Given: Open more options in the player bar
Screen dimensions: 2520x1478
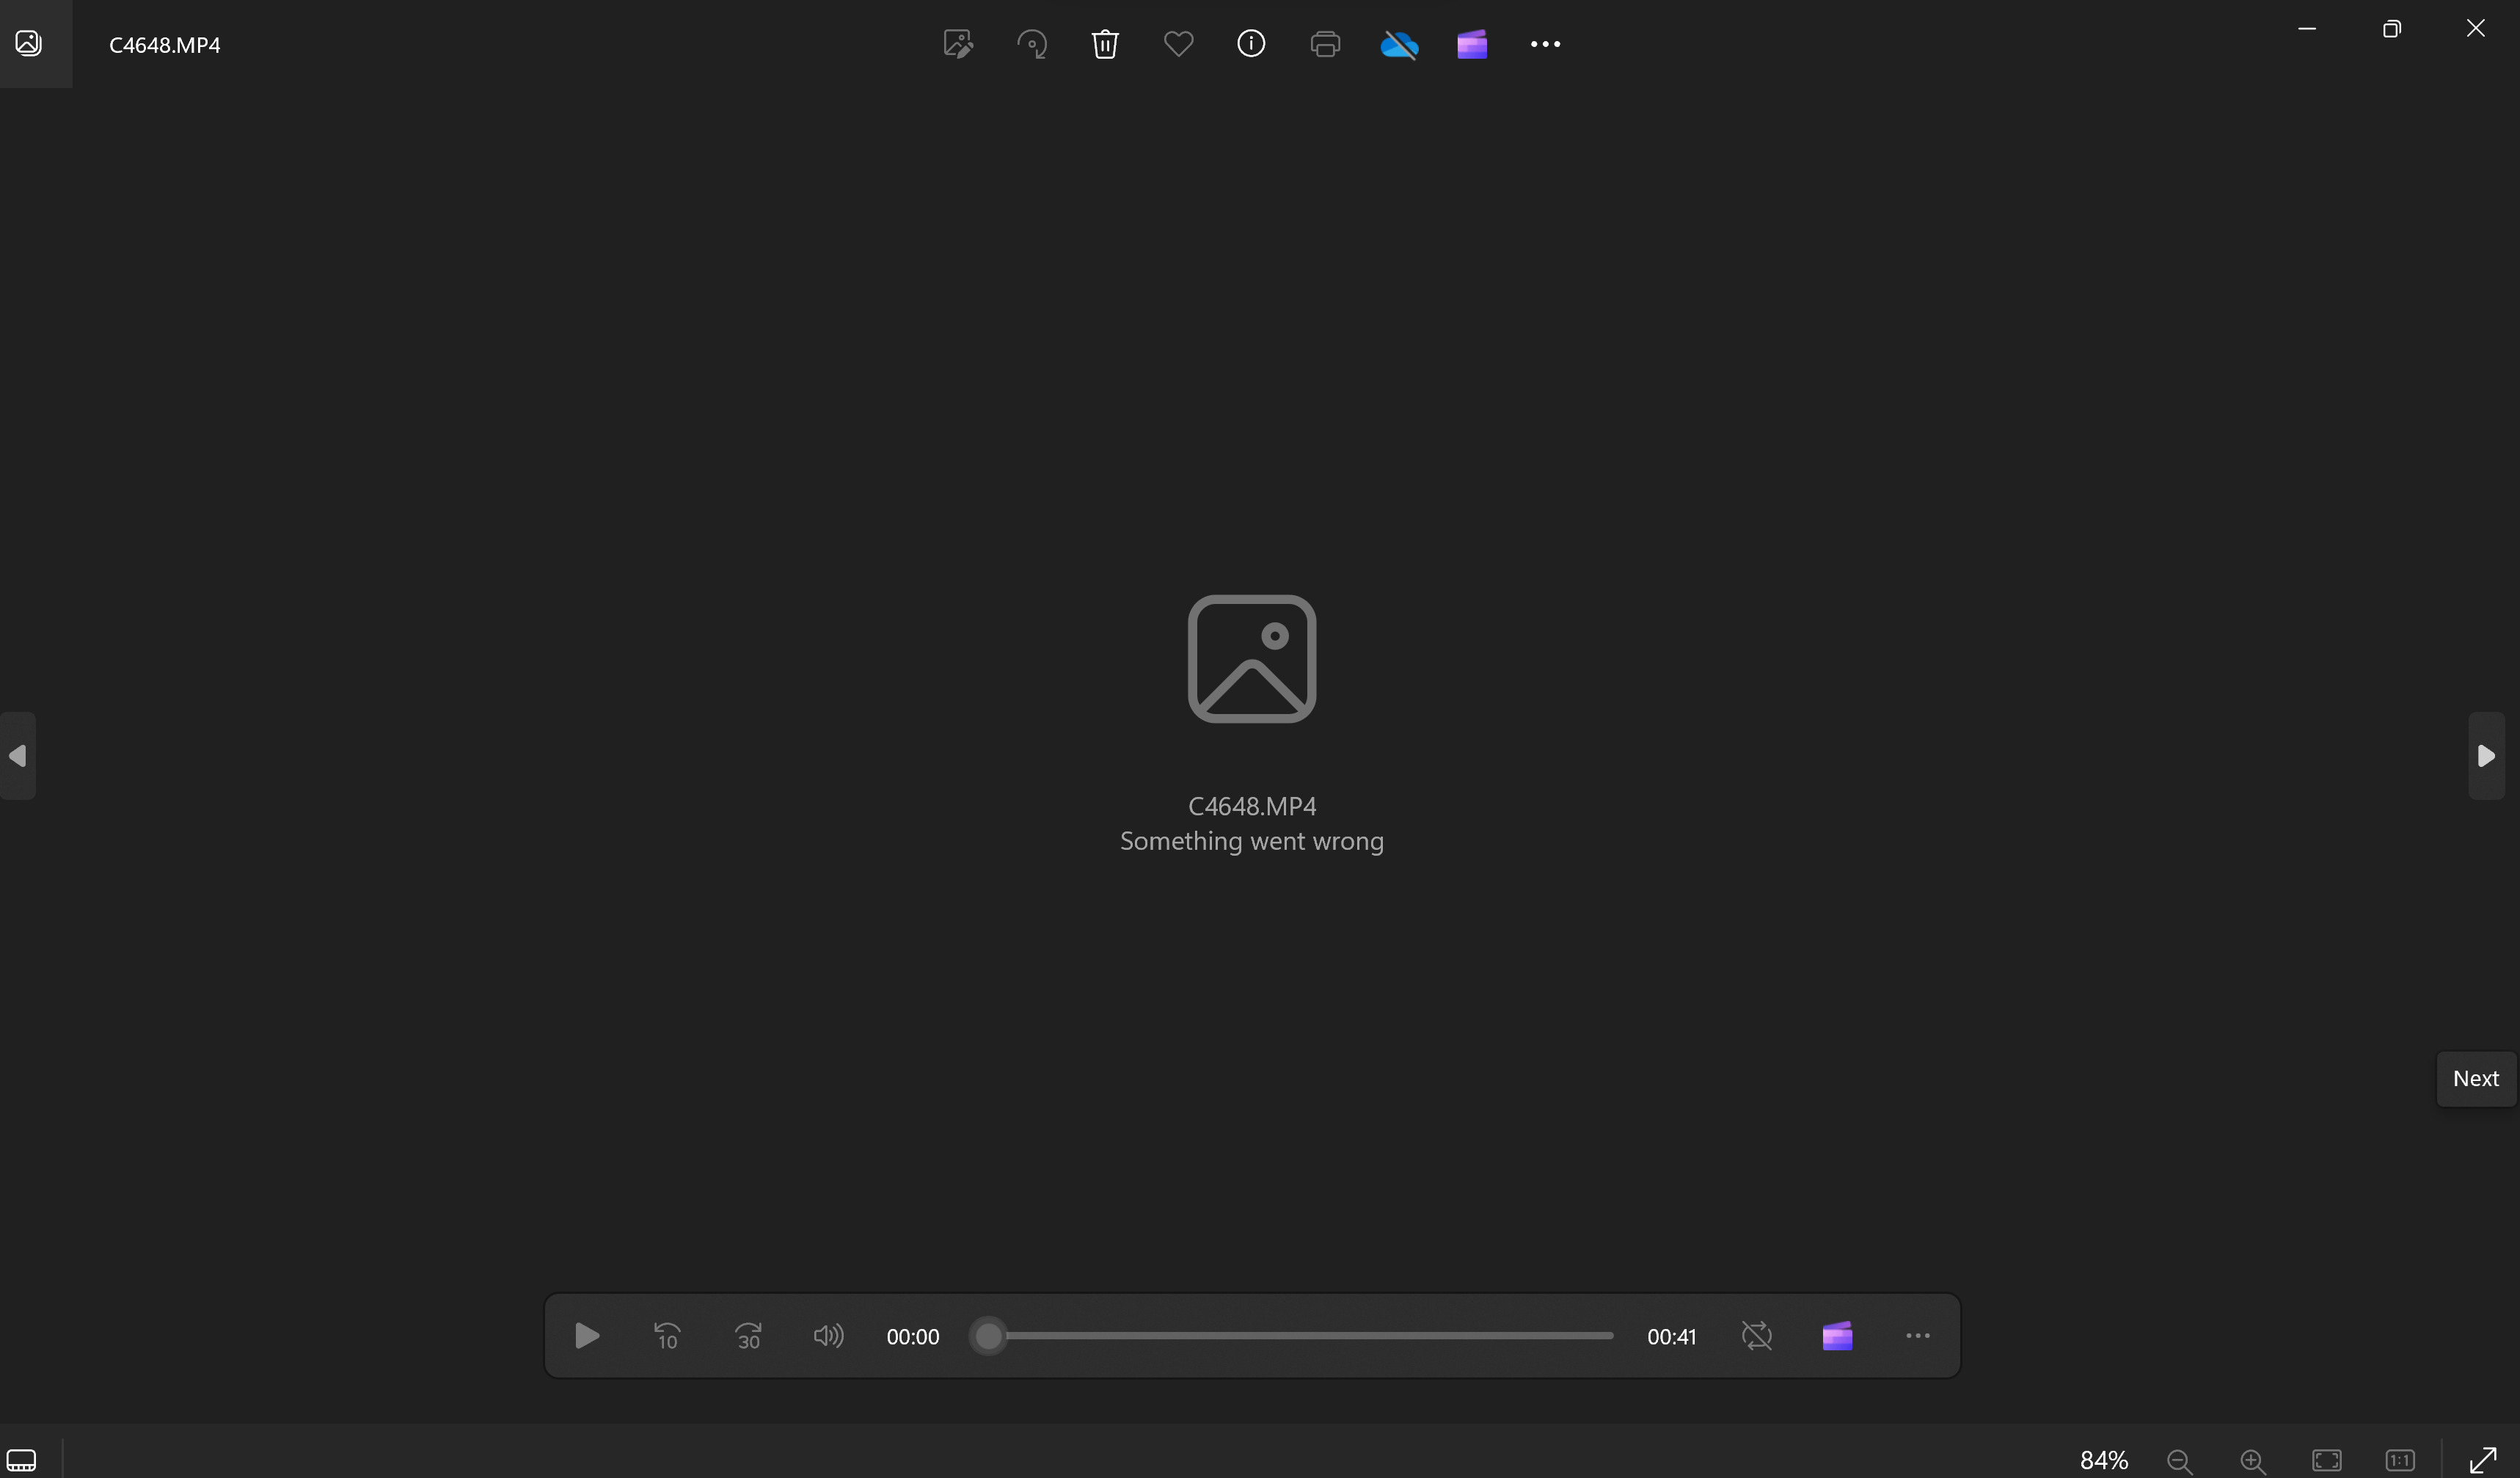Looking at the screenshot, I should [1918, 1336].
